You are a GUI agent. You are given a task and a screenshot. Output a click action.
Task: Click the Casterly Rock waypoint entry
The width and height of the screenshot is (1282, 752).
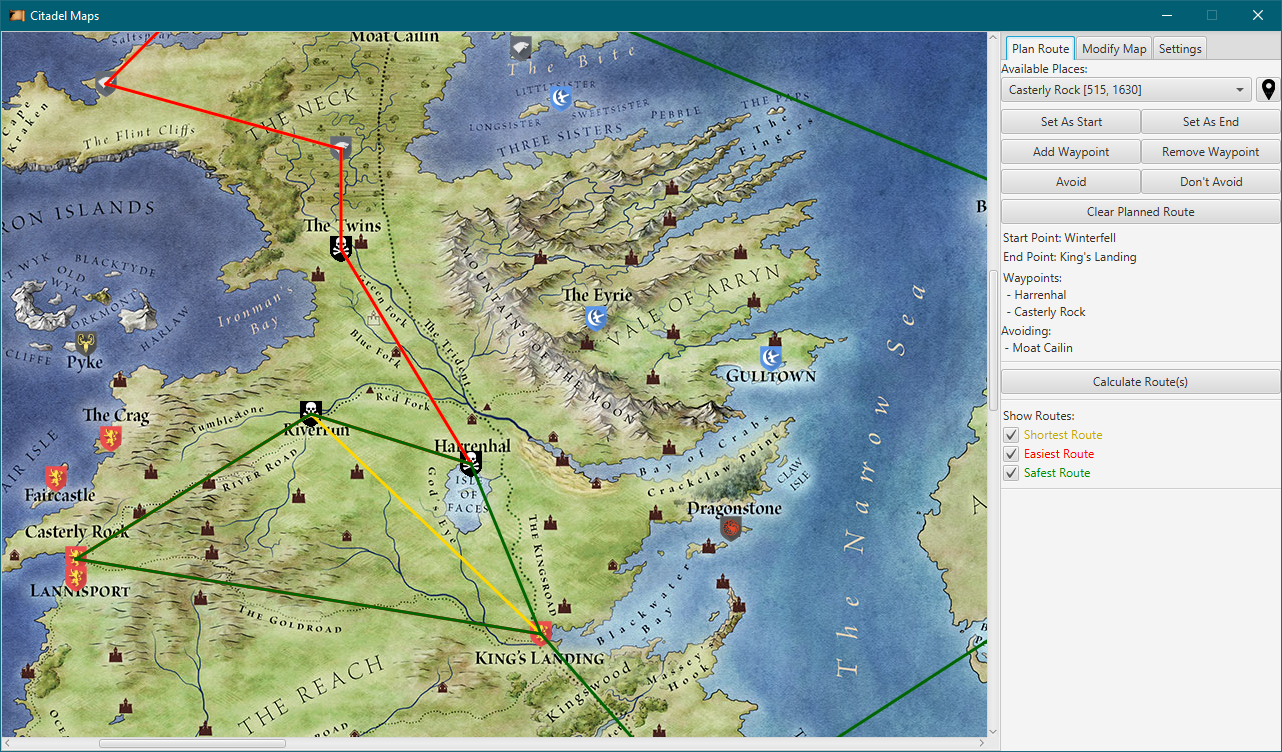[x=1050, y=312]
